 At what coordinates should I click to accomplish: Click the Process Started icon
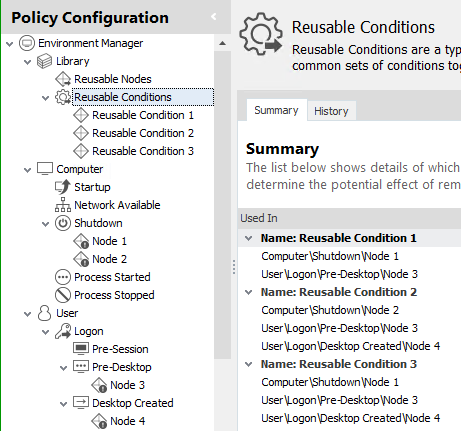(63, 277)
